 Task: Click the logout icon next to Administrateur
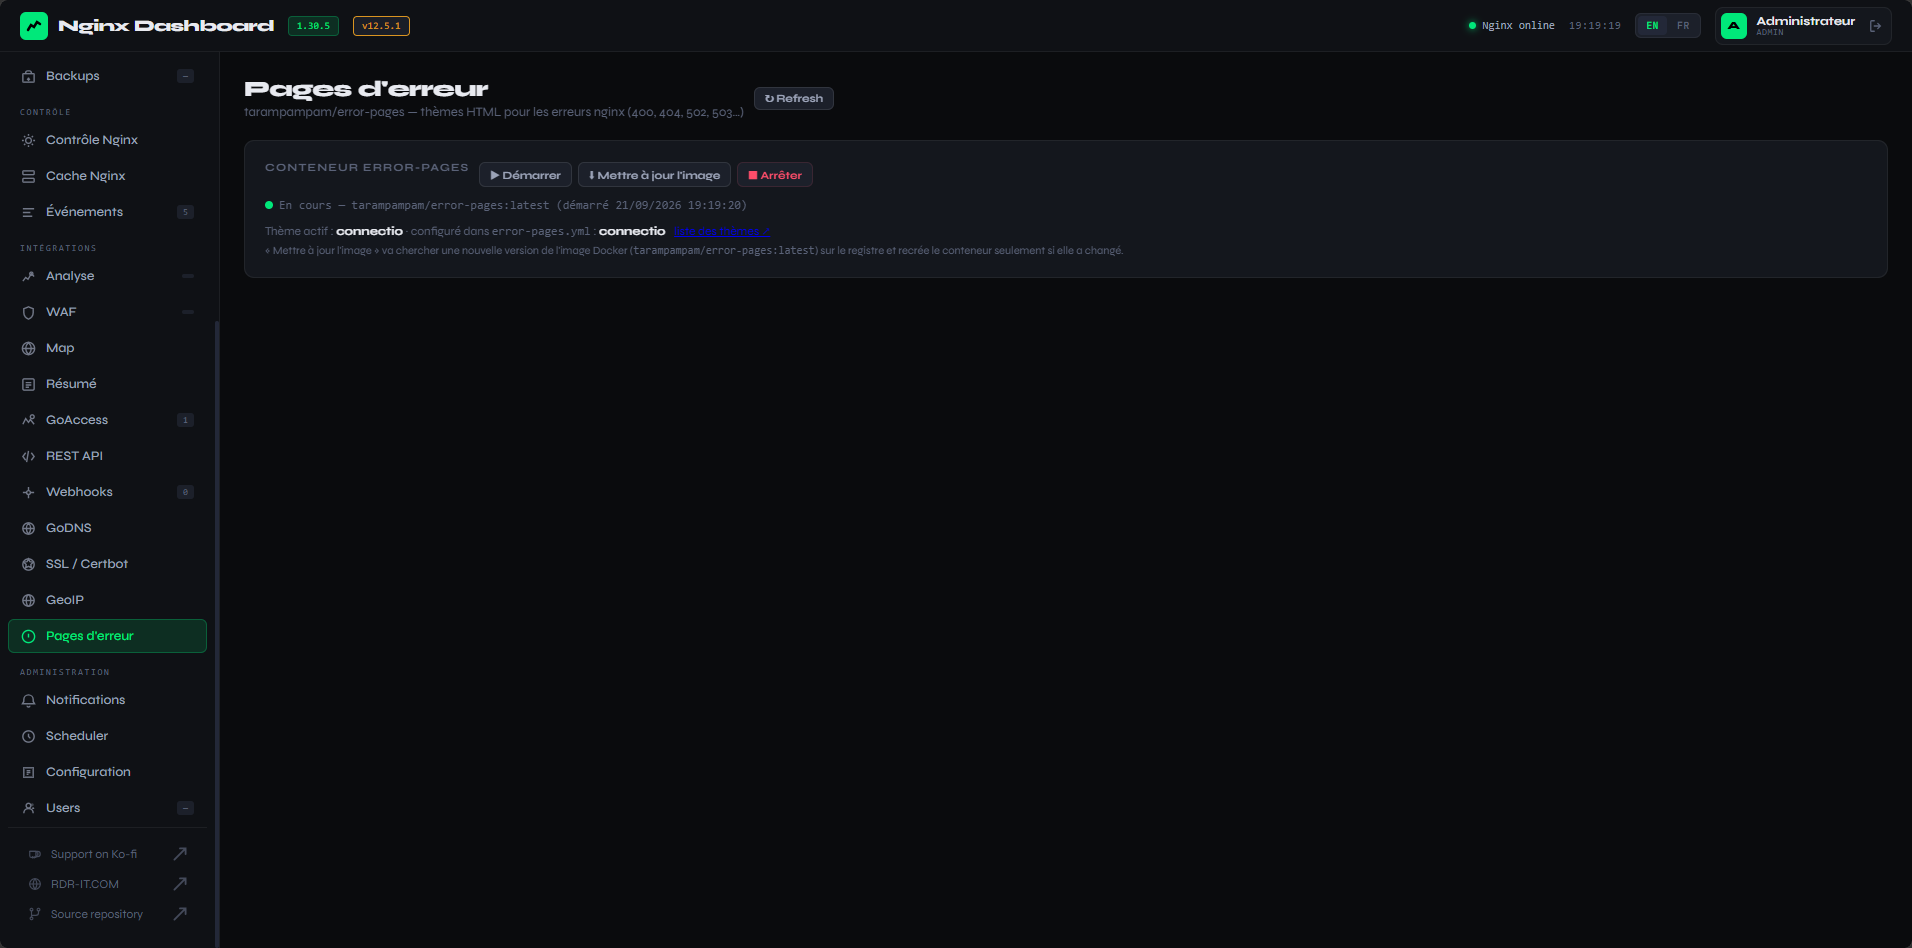(1875, 26)
